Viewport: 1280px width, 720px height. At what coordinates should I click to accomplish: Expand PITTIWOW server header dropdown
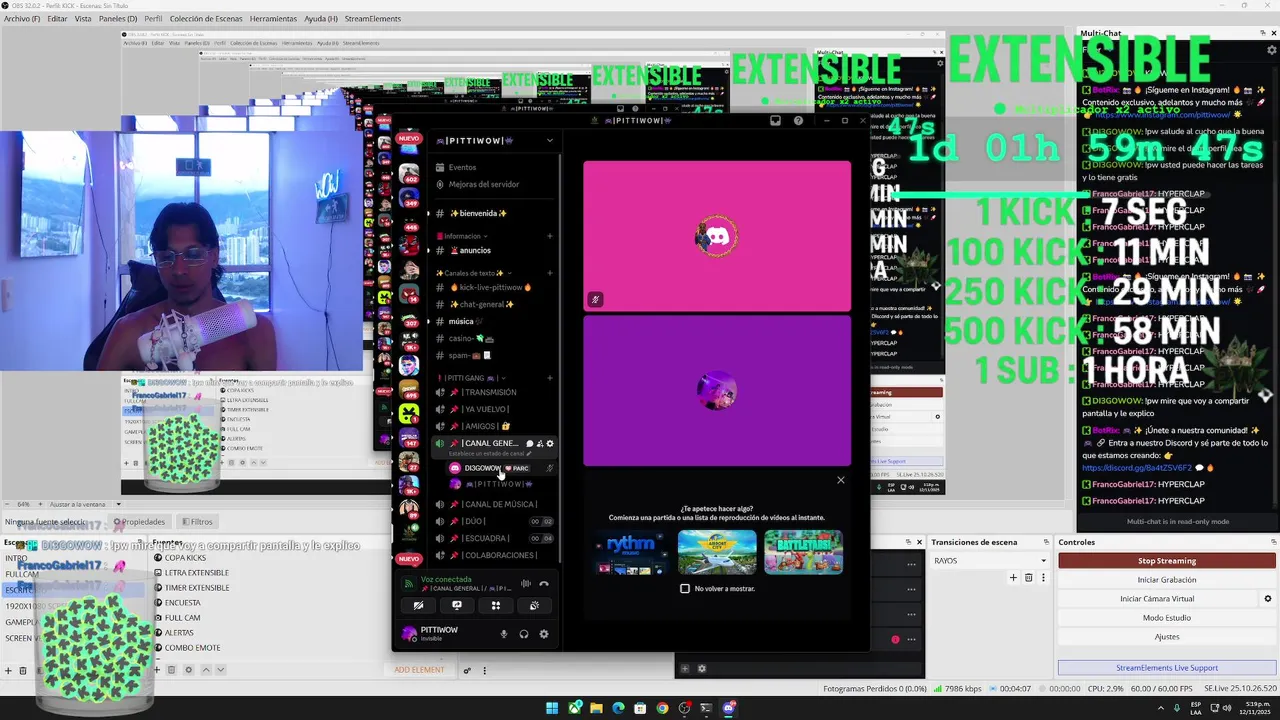tap(549, 141)
